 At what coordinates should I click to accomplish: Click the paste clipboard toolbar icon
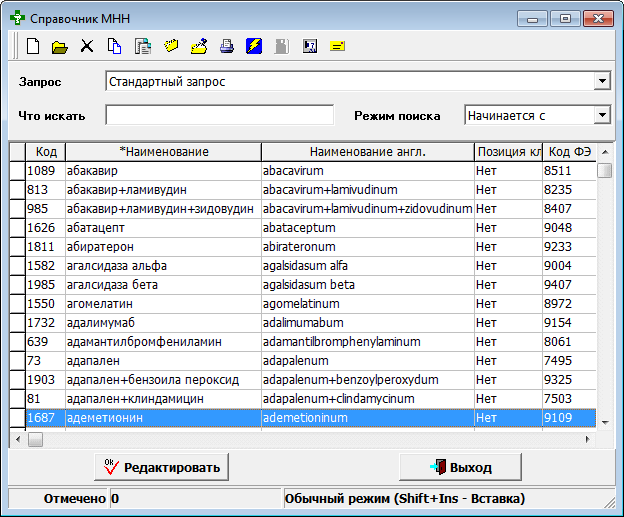(143, 46)
